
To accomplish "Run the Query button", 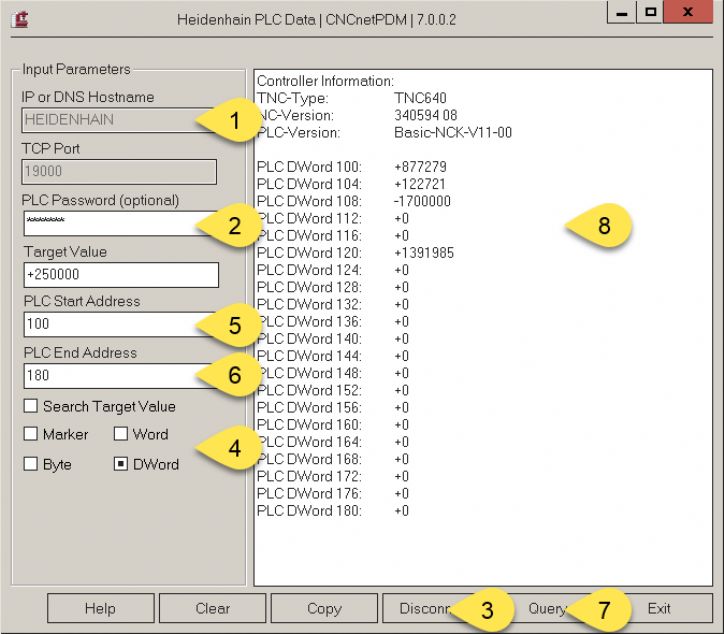I will point(546,608).
